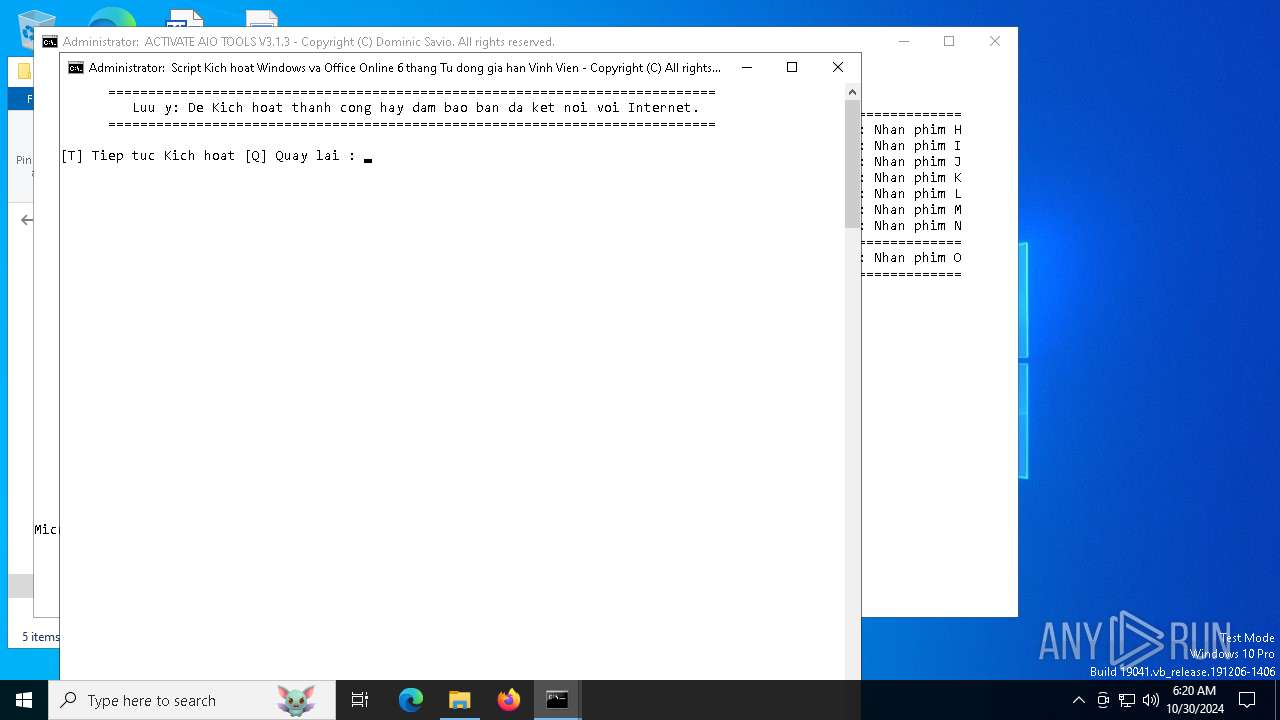Click the 'Luu y' internet notice line
1280x720 pixels.
[x=416, y=108]
